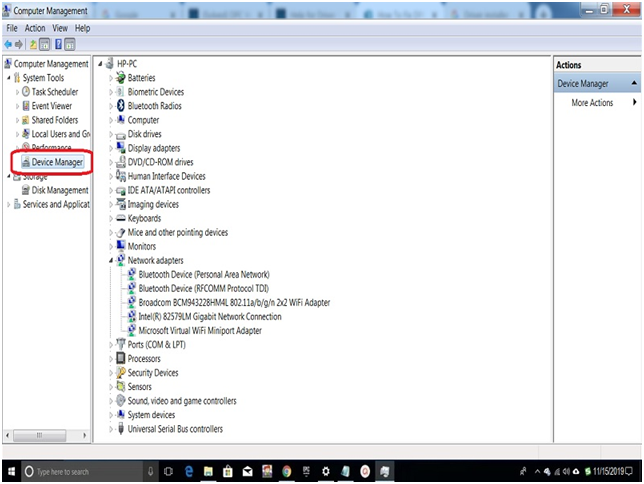
Task: Expand the Ports (COM & LPT) node
Action: click(111, 345)
